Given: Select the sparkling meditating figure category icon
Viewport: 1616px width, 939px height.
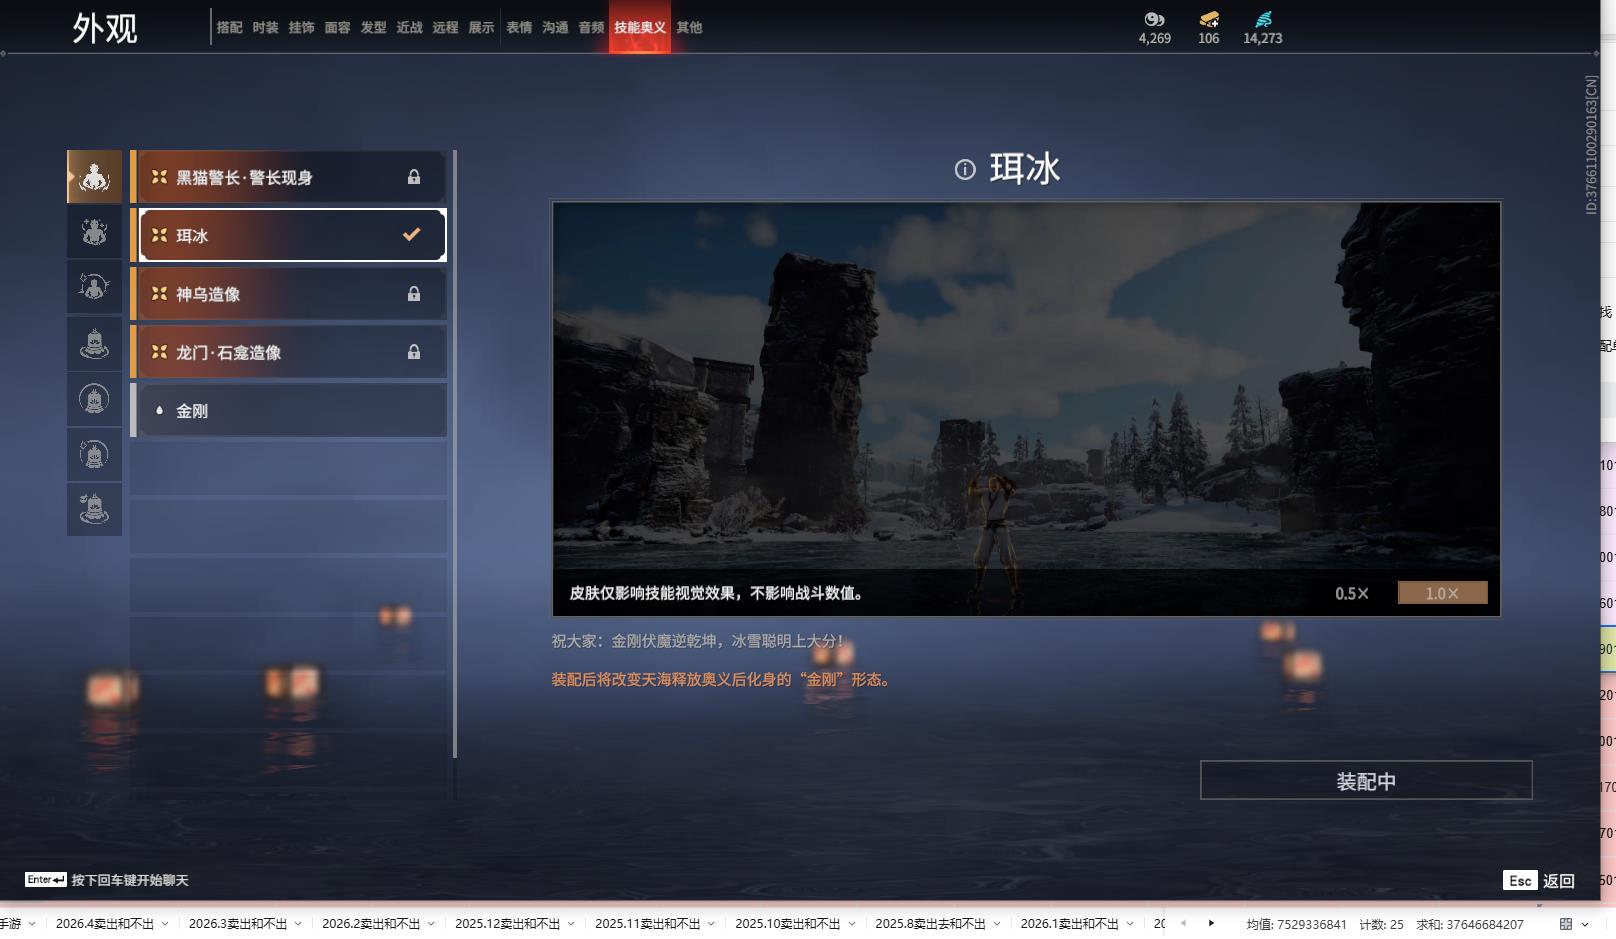Looking at the screenshot, I should coord(94,287).
